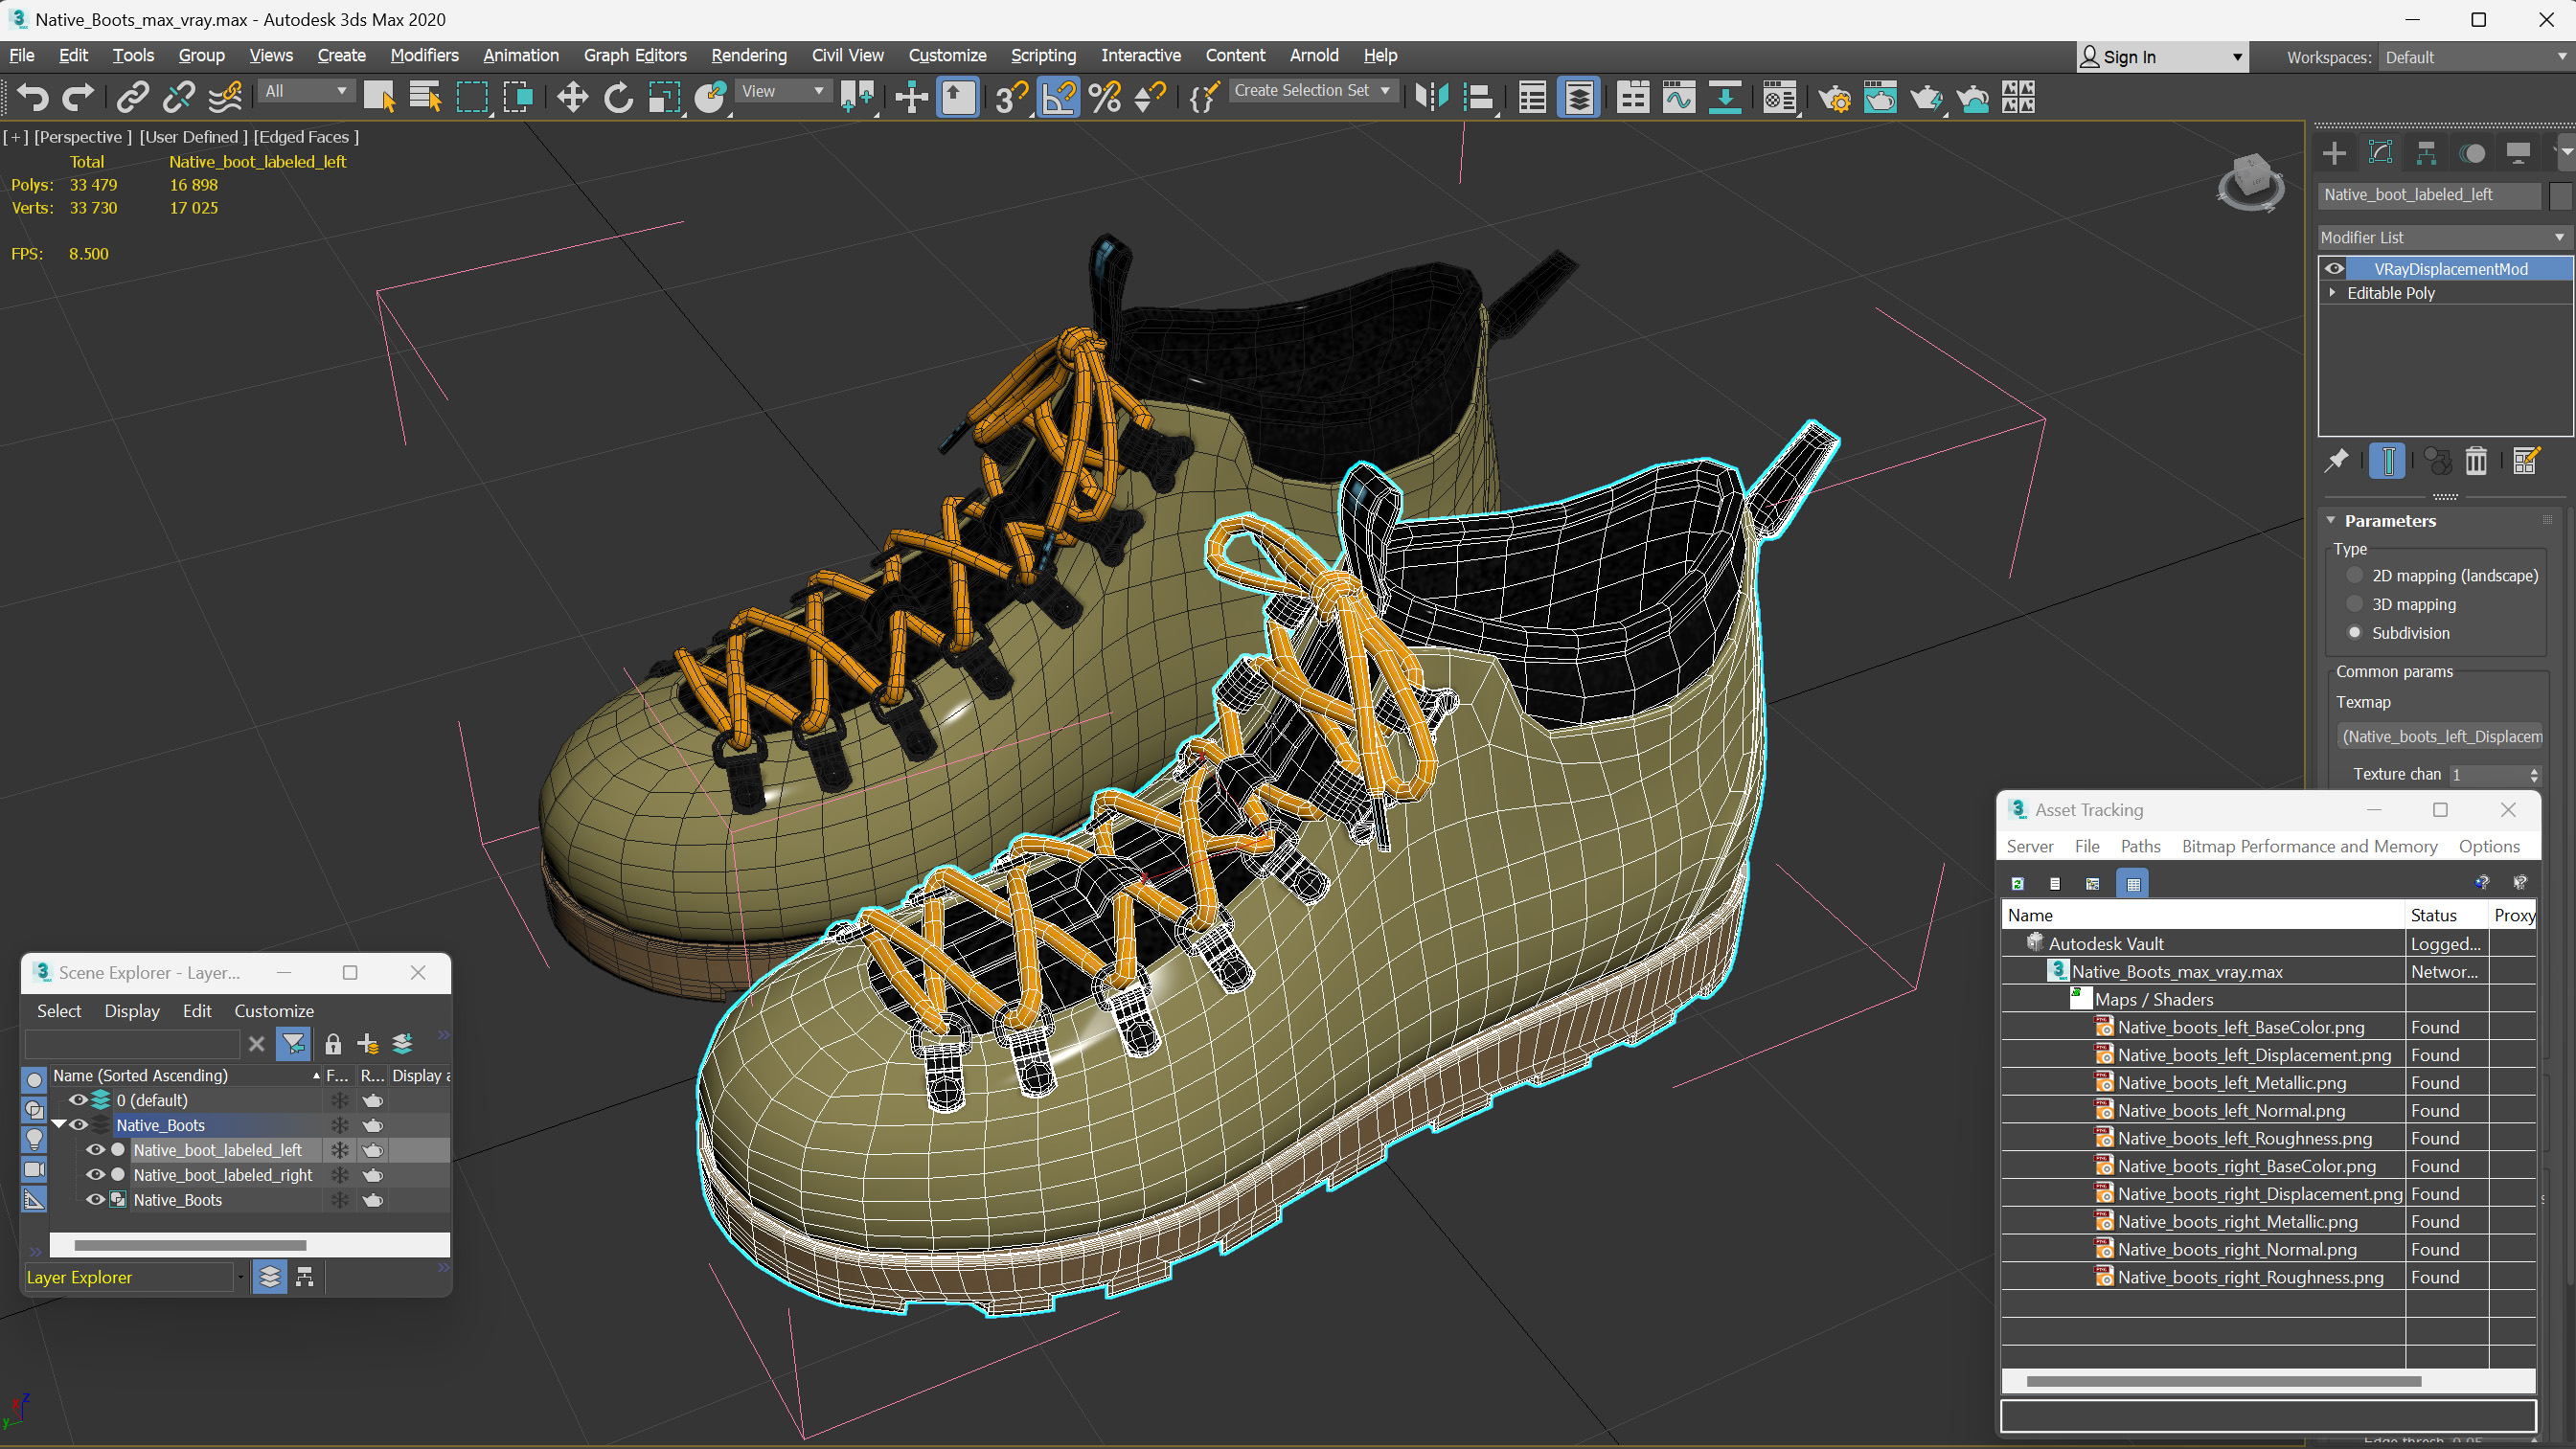2576x1449 pixels.
Task: Click the Pin Stack icon
Action: point(2336,461)
